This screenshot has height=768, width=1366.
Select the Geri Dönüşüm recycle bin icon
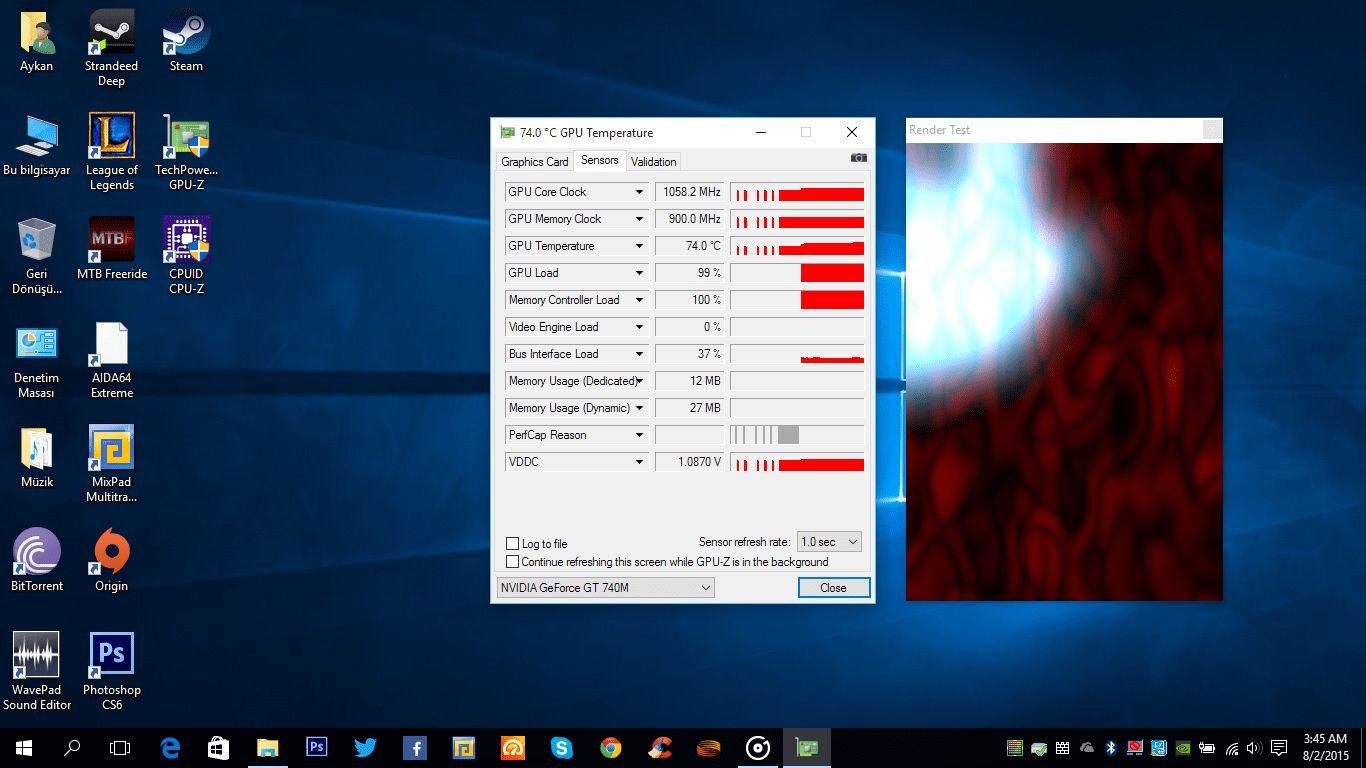tap(37, 256)
